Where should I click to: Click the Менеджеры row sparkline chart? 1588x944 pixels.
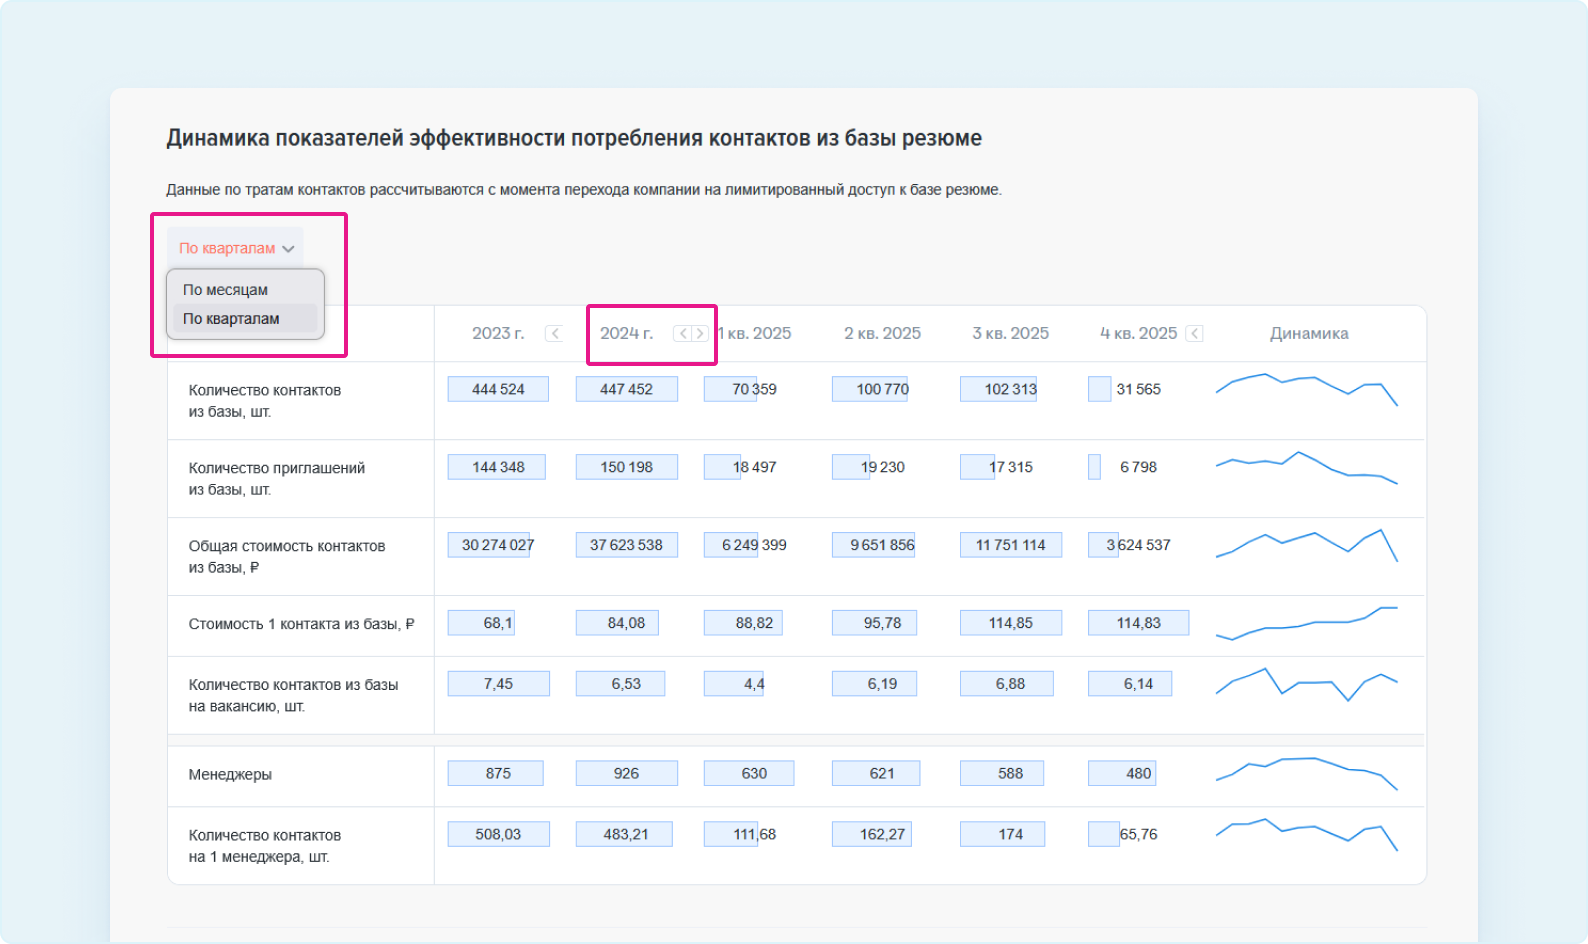click(1306, 773)
